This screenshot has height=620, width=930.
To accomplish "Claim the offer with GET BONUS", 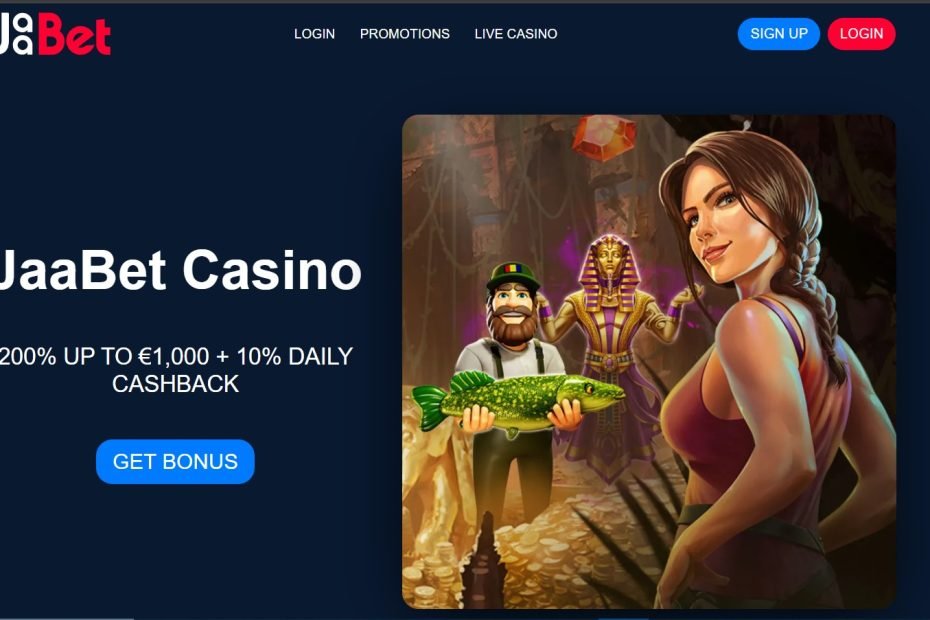I will (x=175, y=462).
